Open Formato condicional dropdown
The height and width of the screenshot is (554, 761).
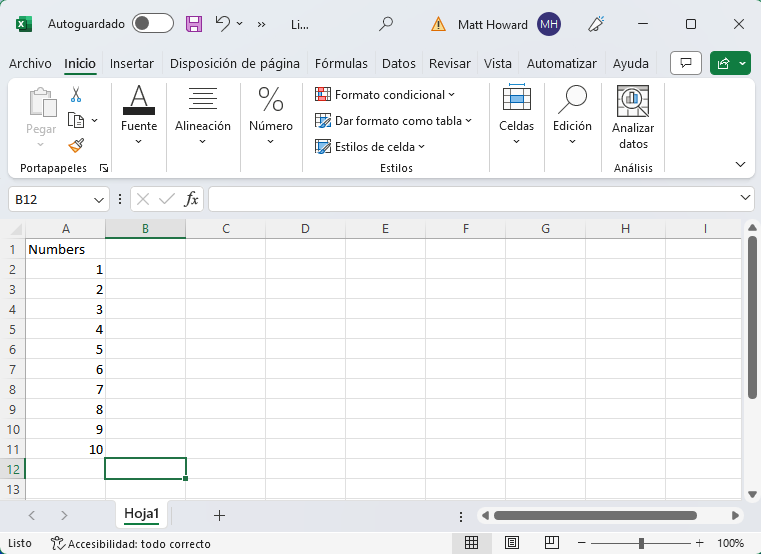[x=385, y=95]
